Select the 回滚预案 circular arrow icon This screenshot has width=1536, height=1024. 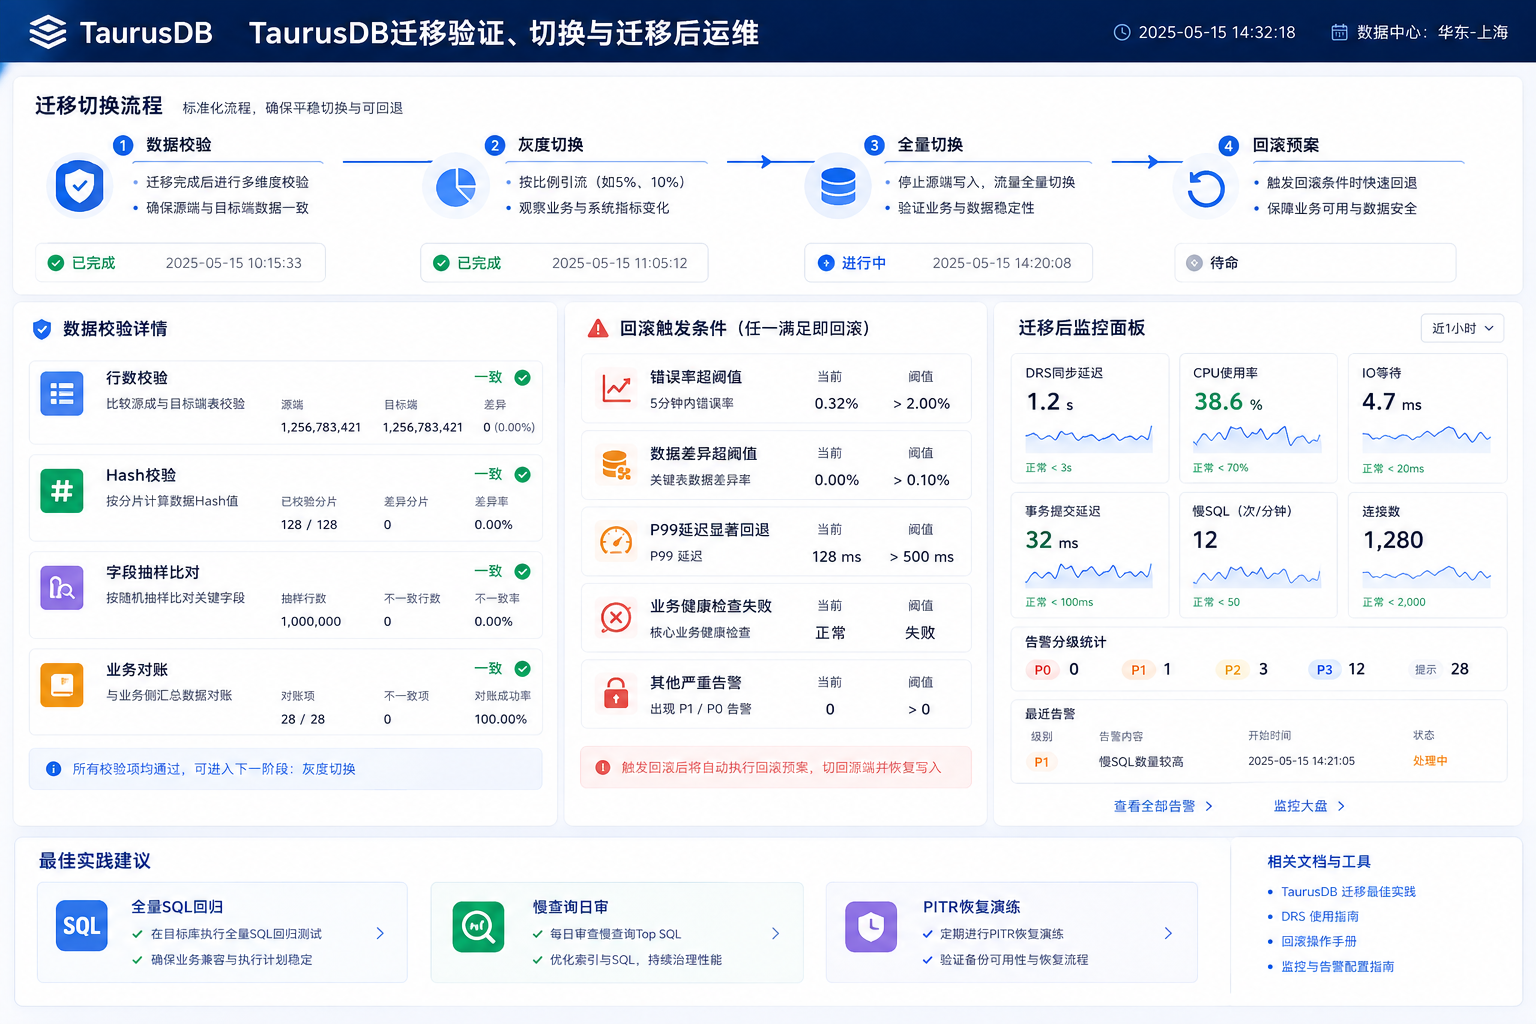click(1206, 188)
